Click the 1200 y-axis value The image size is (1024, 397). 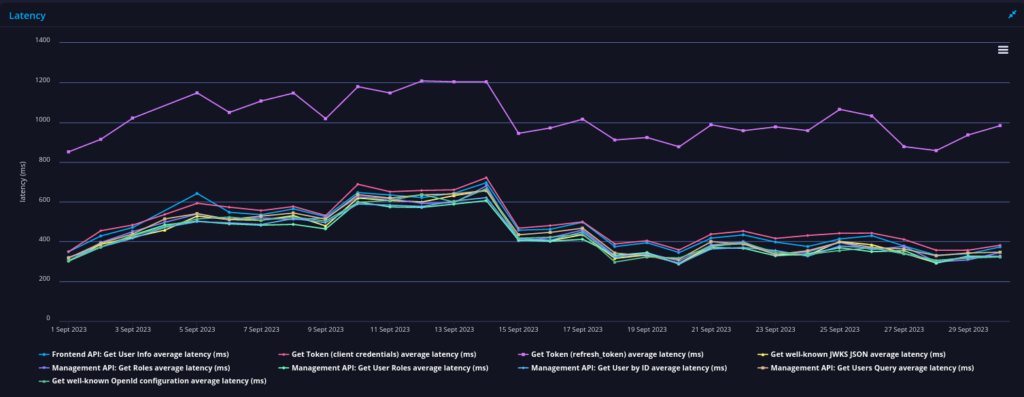point(43,80)
